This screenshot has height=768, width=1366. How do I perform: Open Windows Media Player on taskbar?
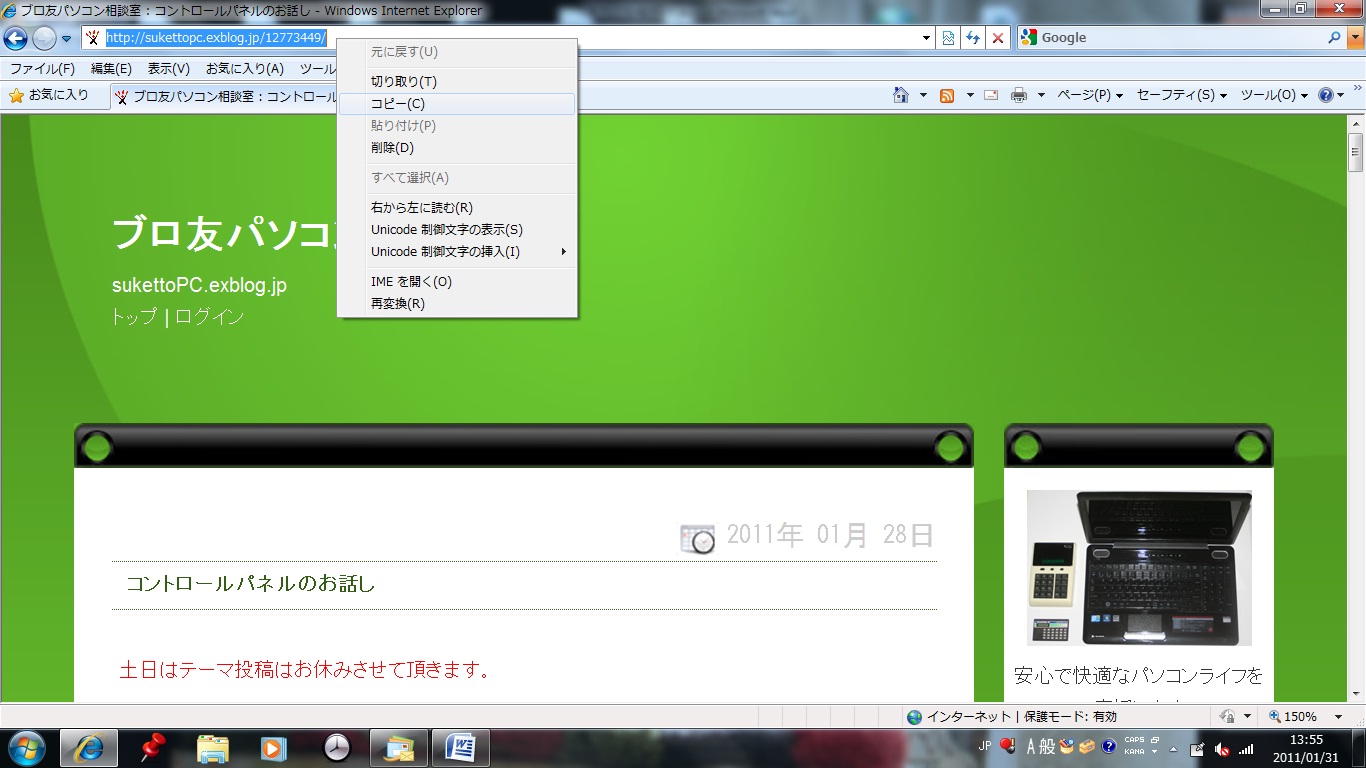tap(275, 748)
